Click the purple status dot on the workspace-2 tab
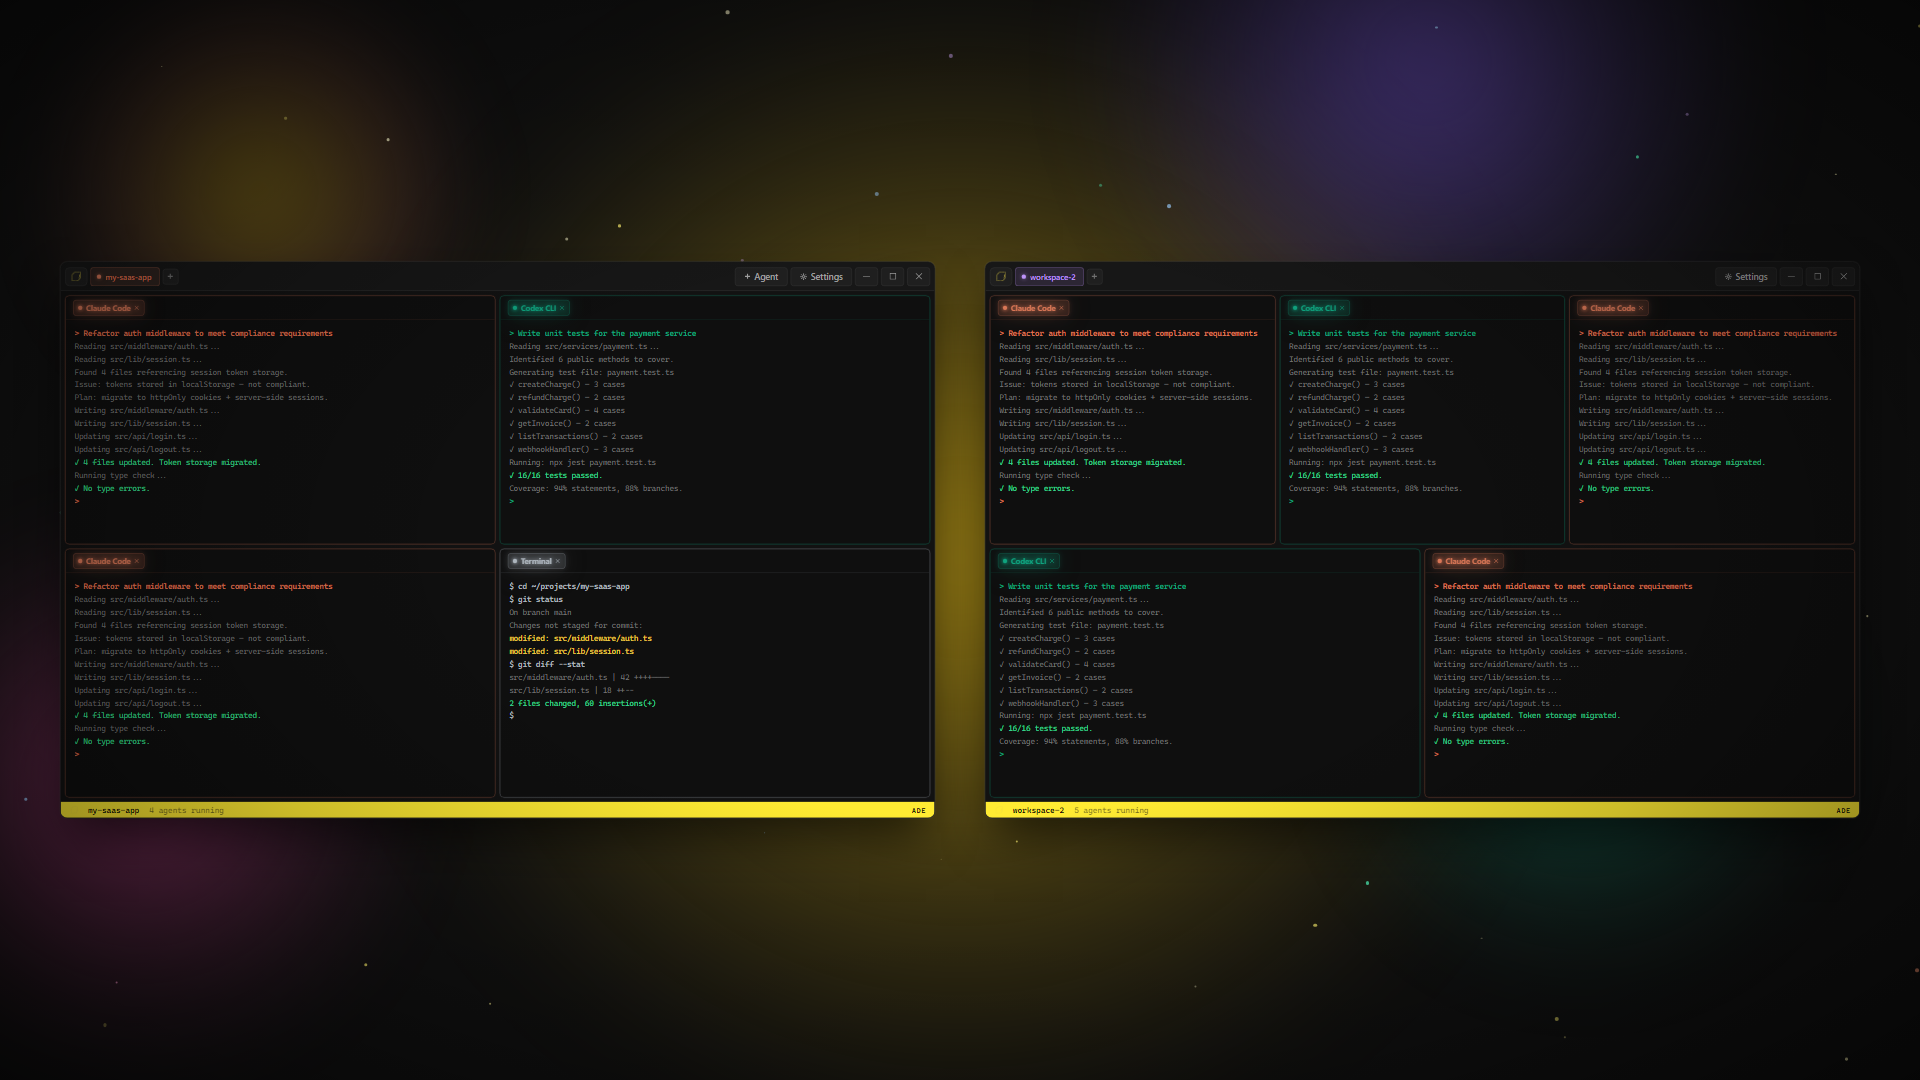The height and width of the screenshot is (1080, 1920). point(1024,277)
